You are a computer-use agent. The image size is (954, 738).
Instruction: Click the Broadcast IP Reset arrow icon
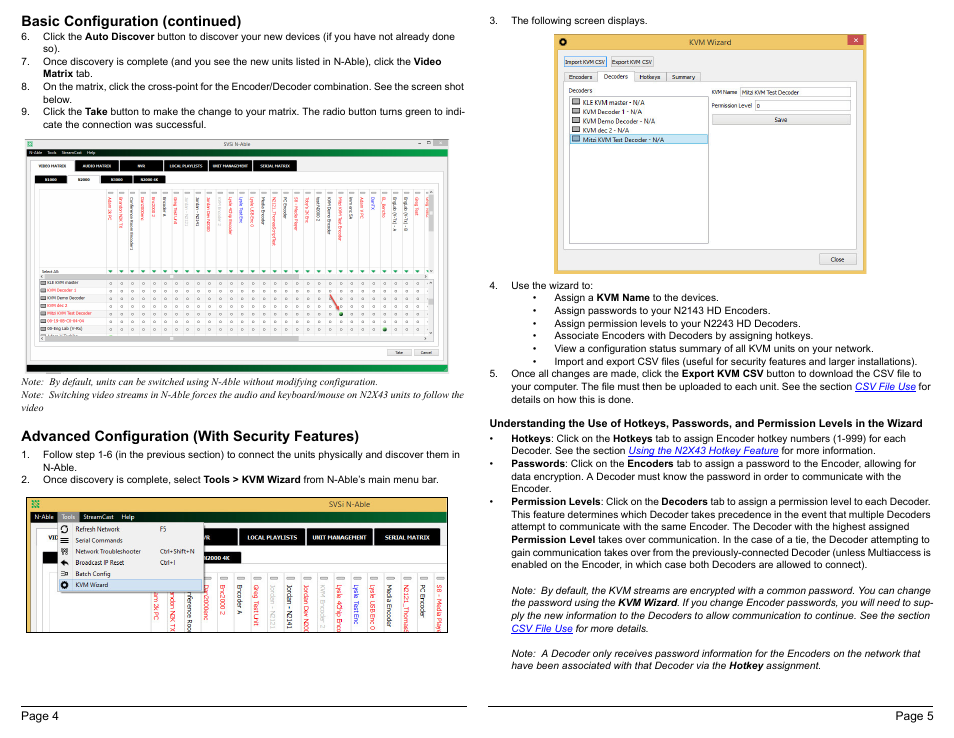(64, 563)
